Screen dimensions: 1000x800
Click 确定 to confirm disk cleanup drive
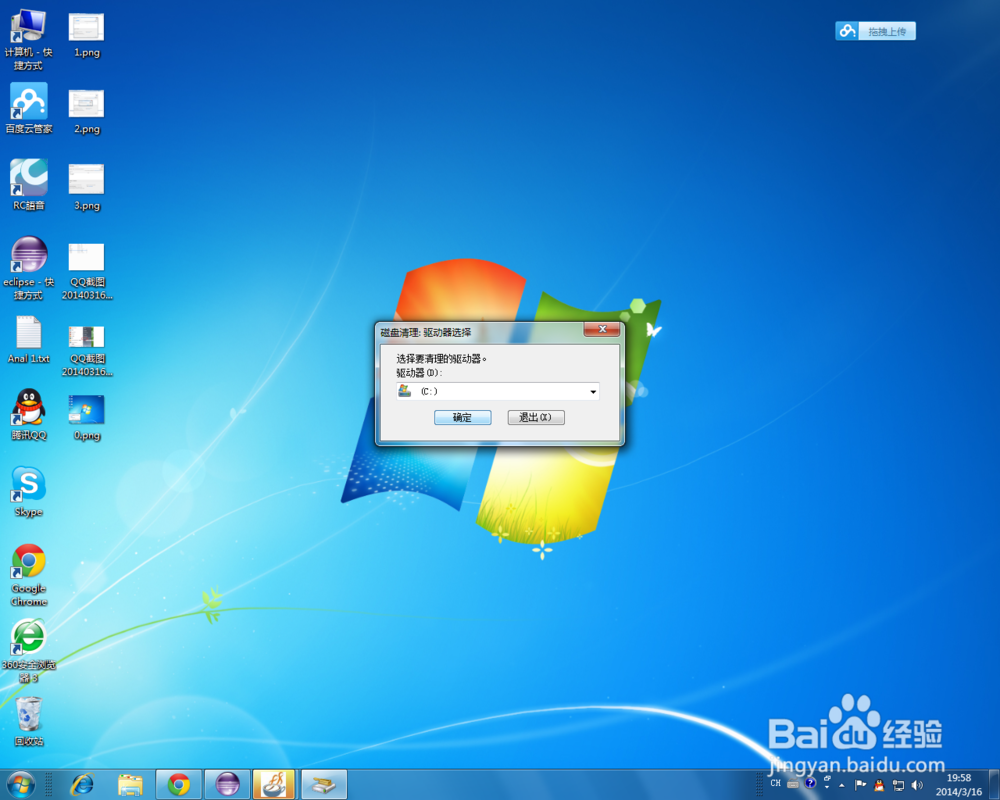462,417
